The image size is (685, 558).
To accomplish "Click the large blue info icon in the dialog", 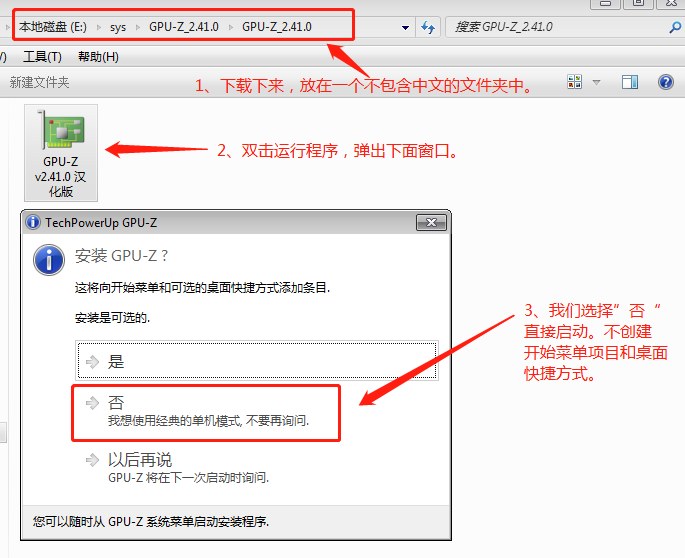I will tap(49, 260).
